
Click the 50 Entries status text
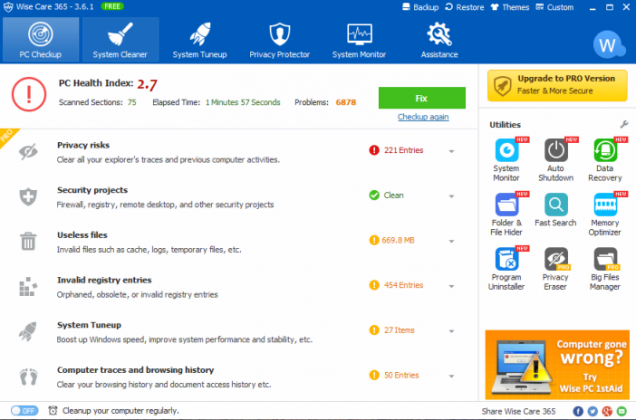401,375
